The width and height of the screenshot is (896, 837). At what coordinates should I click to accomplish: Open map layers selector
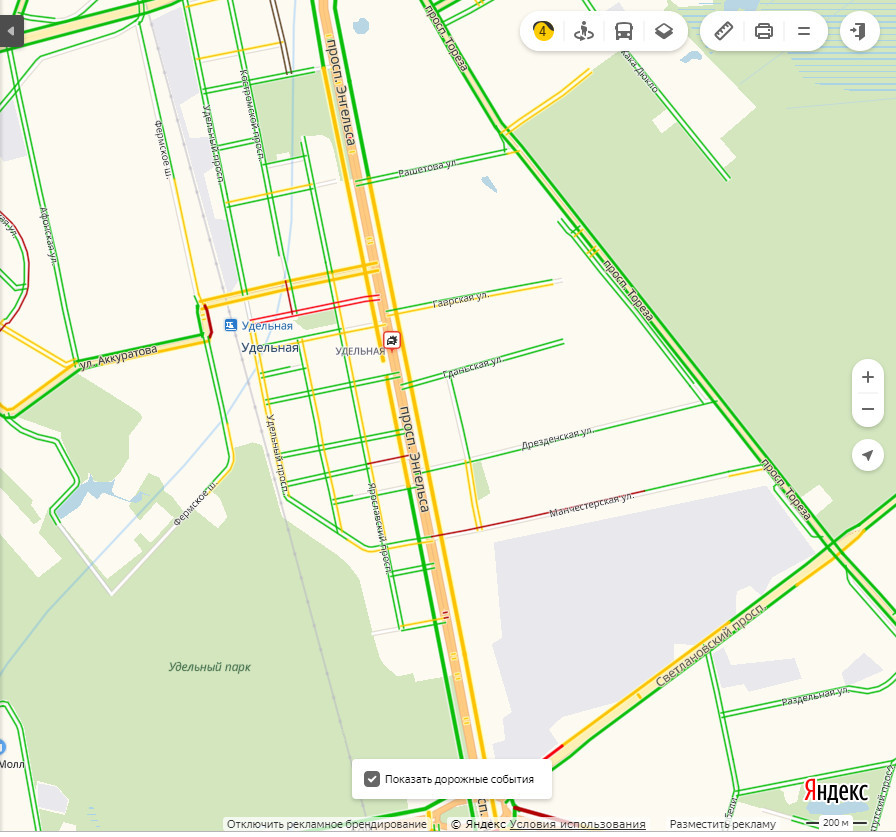663,31
